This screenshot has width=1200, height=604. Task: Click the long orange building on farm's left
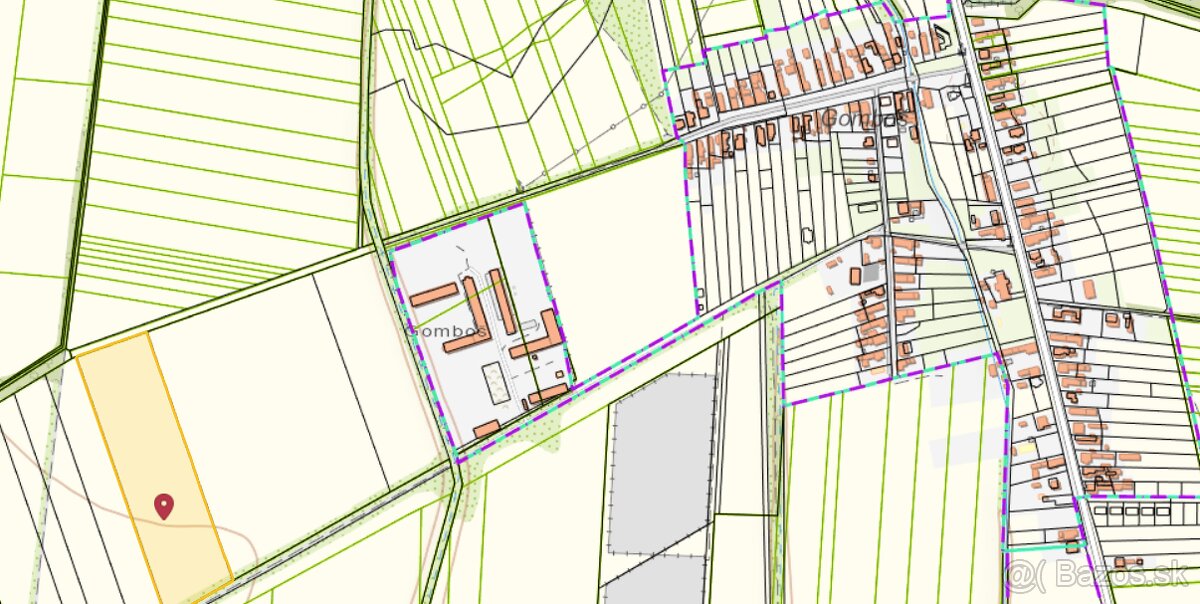coord(433,295)
